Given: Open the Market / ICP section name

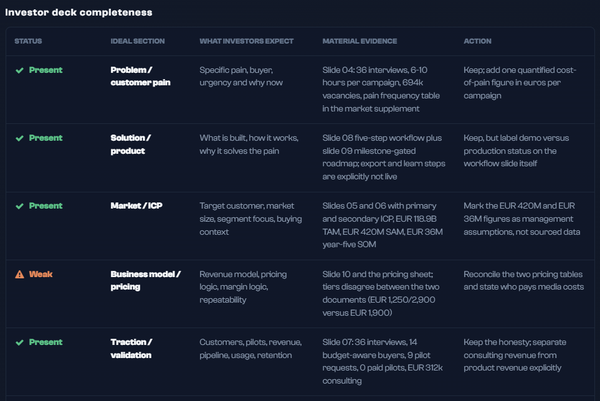Looking at the screenshot, I should point(137,206).
